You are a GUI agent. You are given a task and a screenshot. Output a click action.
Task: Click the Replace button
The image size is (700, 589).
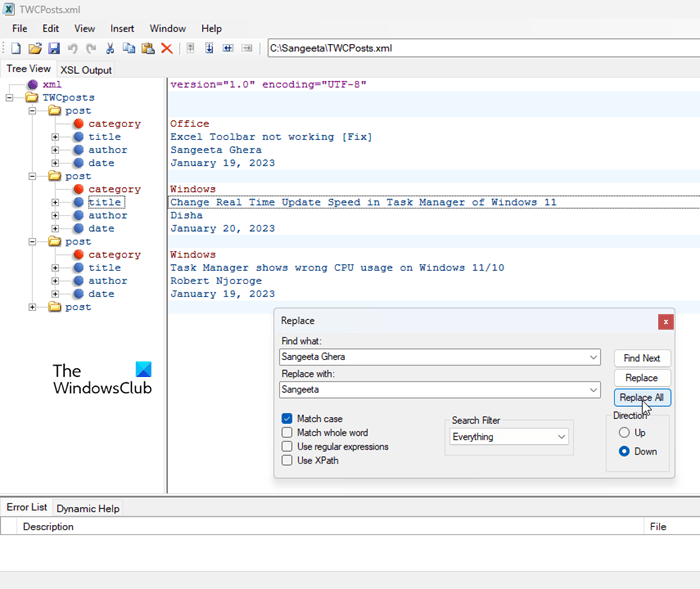(642, 378)
